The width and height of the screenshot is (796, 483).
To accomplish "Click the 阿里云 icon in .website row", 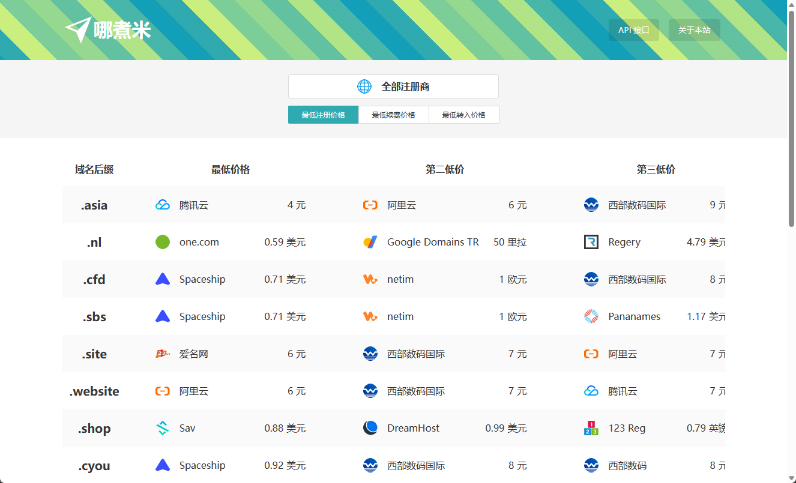I will click(162, 391).
